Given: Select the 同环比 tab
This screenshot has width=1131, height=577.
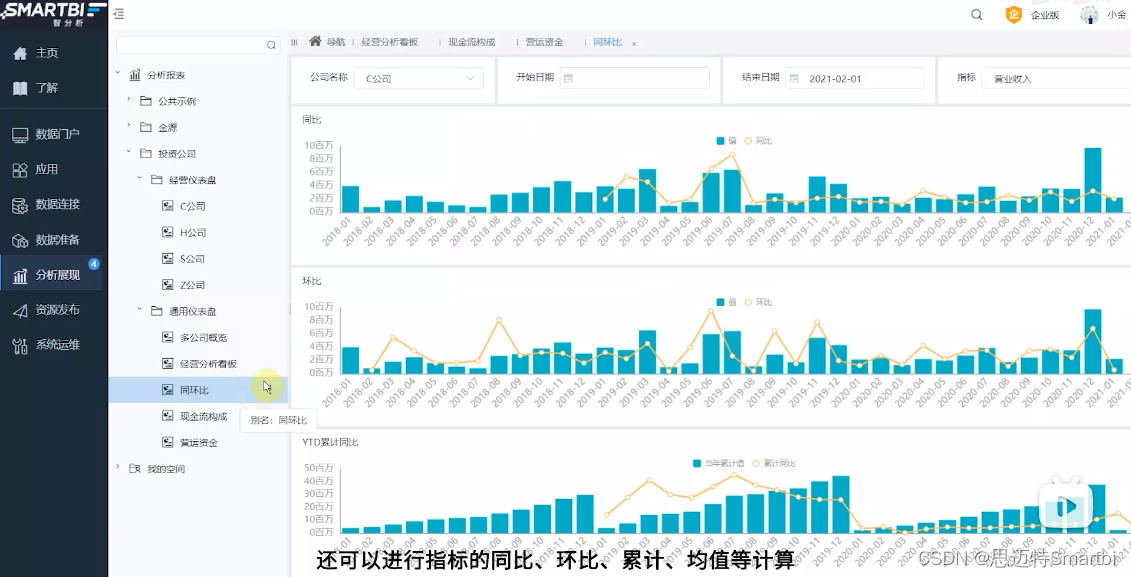Looking at the screenshot, I should point(607,42).
